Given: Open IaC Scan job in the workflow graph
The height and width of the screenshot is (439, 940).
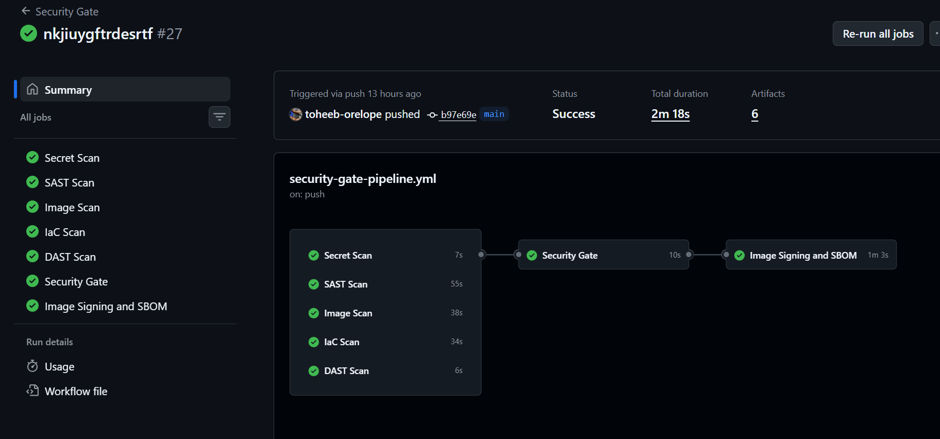Looking at the screenshot, I should (385, 342).
